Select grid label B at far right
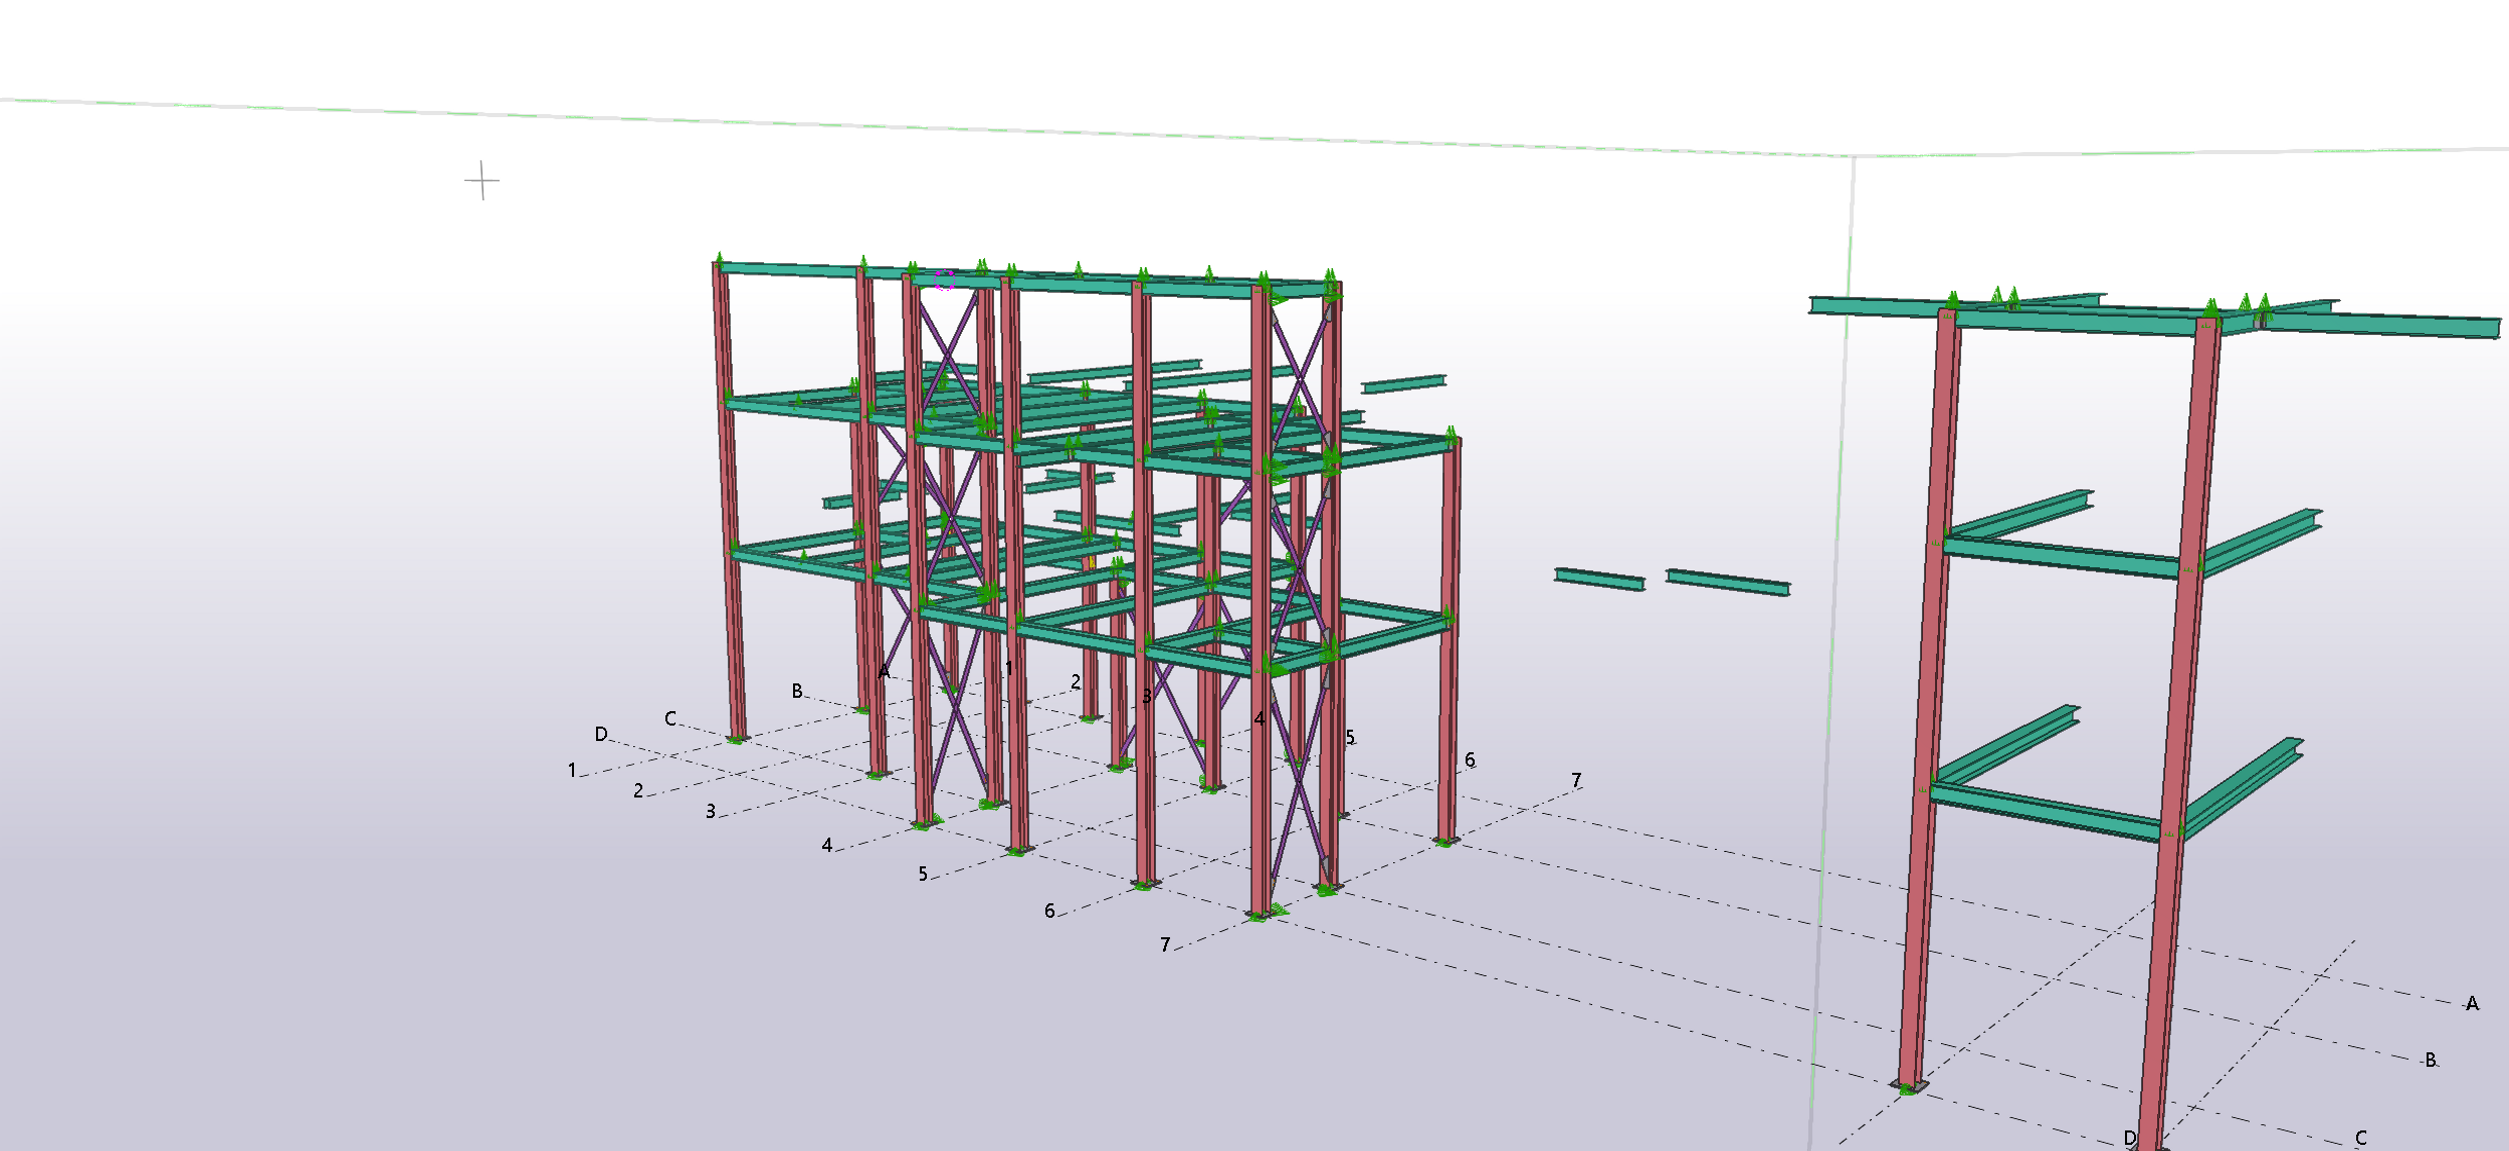This screenshot has width=2509, height=1151. 2430,1060
